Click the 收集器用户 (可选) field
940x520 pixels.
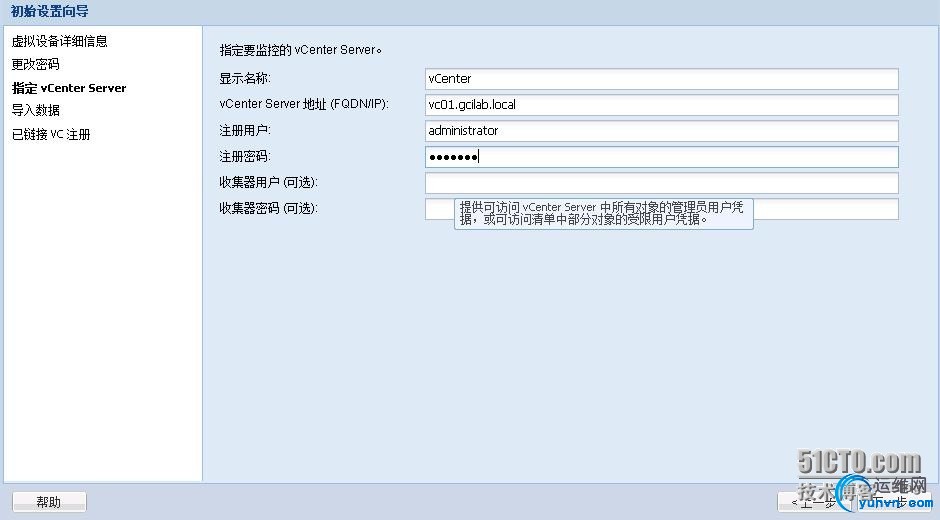click(x=662, y=183)
